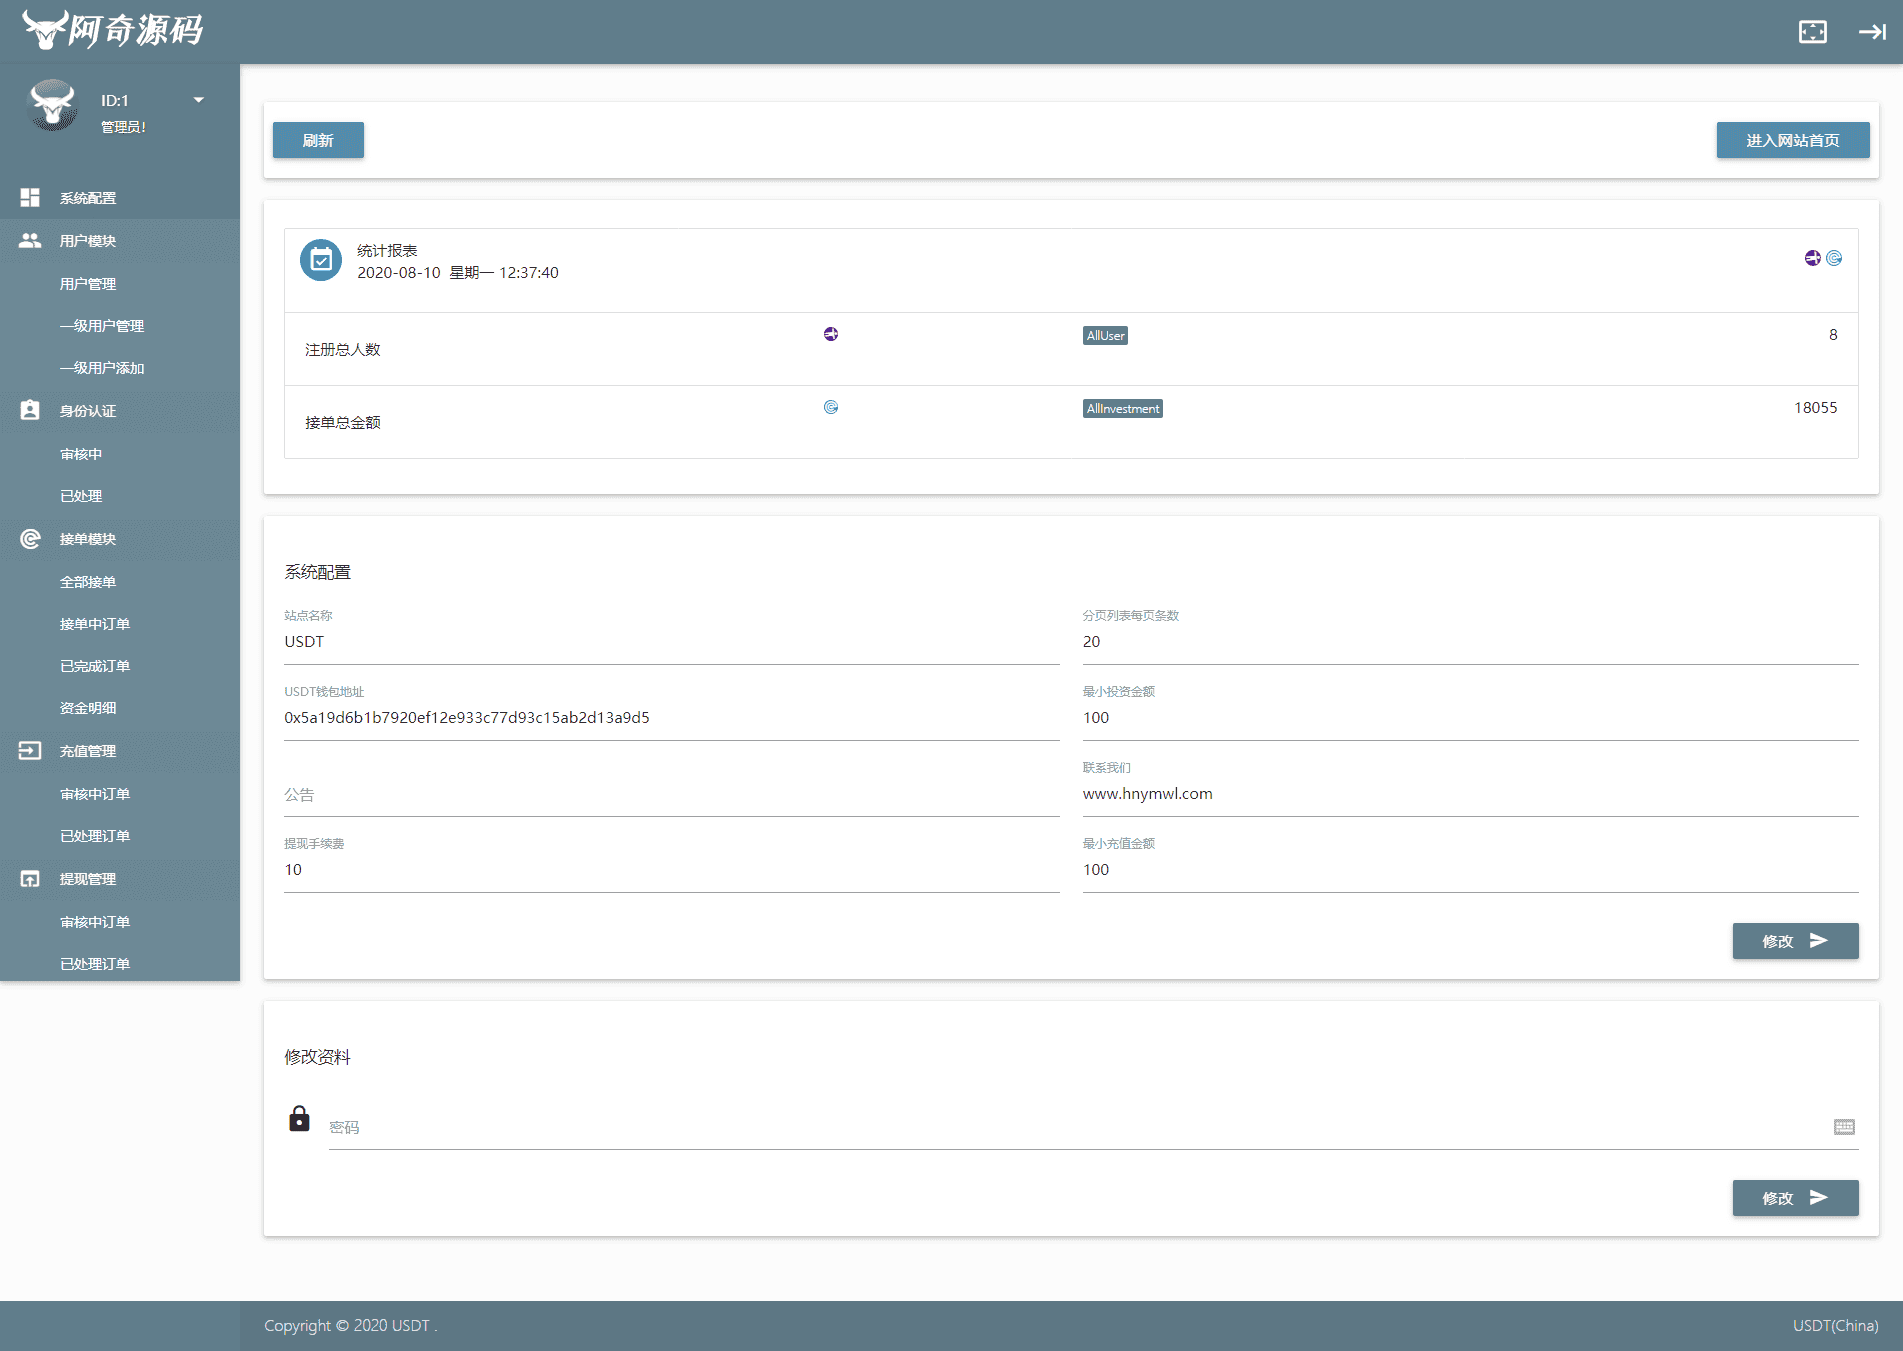Viewport: 1903px width, 1351px height.
Task: Open 一级用户管理 in the sidebar
Action: 102,326
